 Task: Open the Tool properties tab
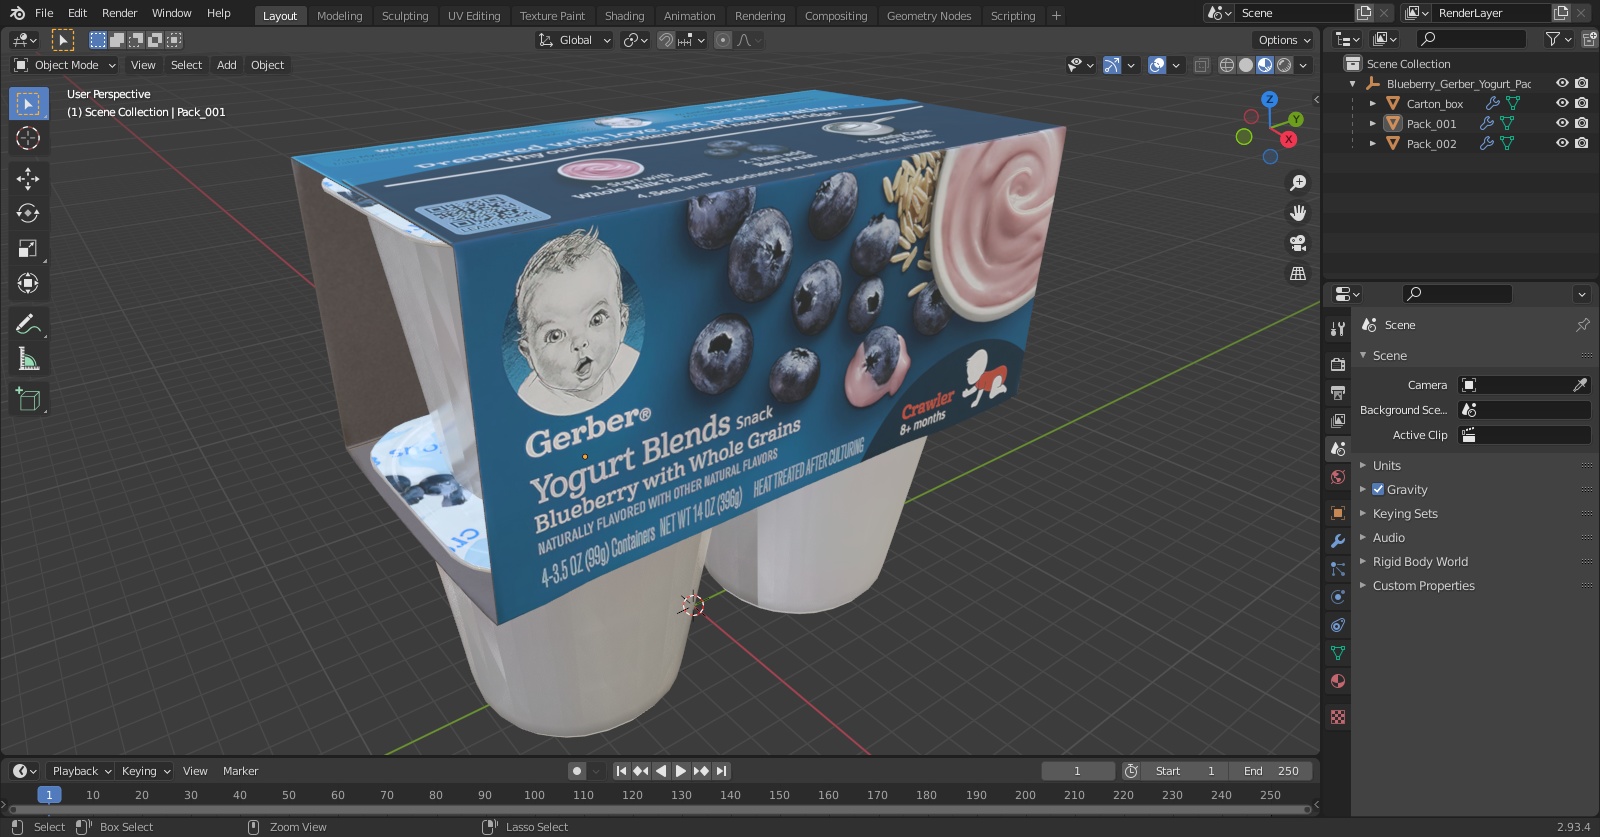1338,328
